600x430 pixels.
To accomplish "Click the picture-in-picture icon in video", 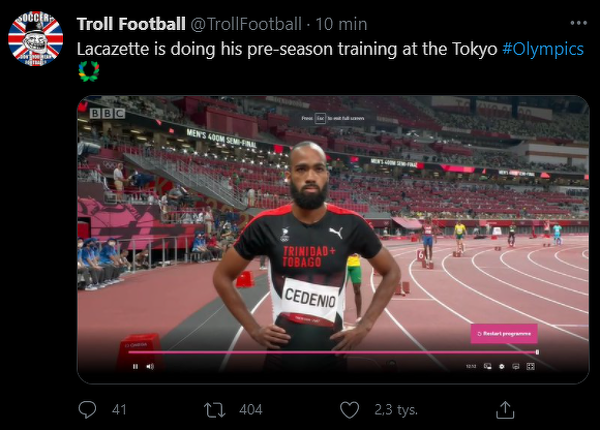I will 487,366.
